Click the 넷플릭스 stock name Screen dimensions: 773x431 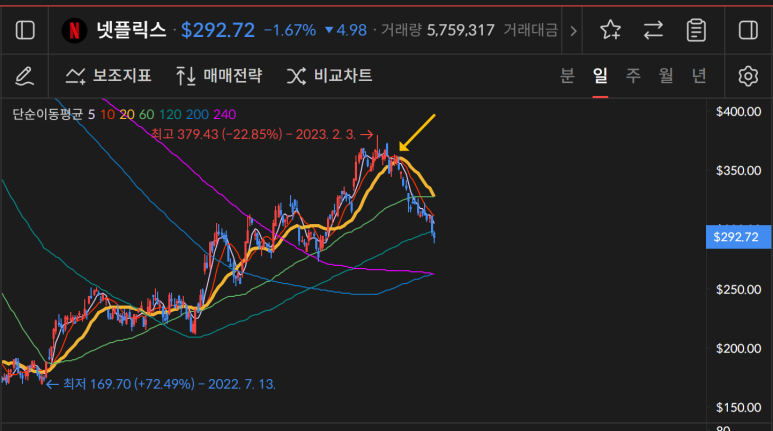(131, 30)
